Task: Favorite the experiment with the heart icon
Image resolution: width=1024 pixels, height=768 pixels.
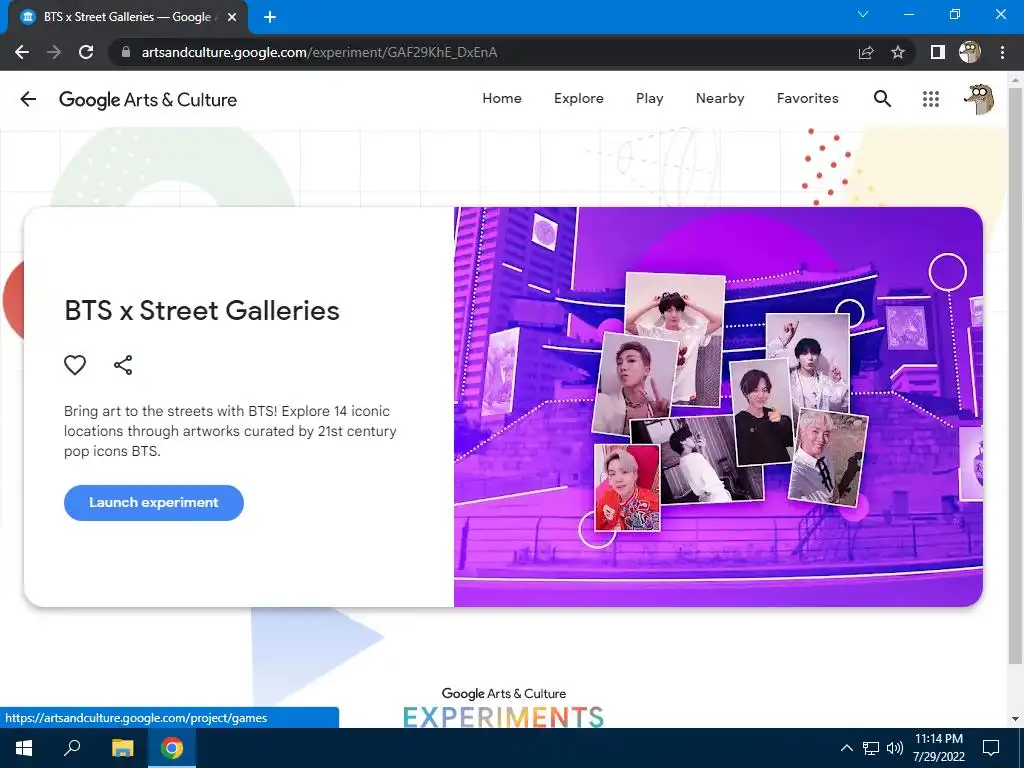Action: [75, 365]
